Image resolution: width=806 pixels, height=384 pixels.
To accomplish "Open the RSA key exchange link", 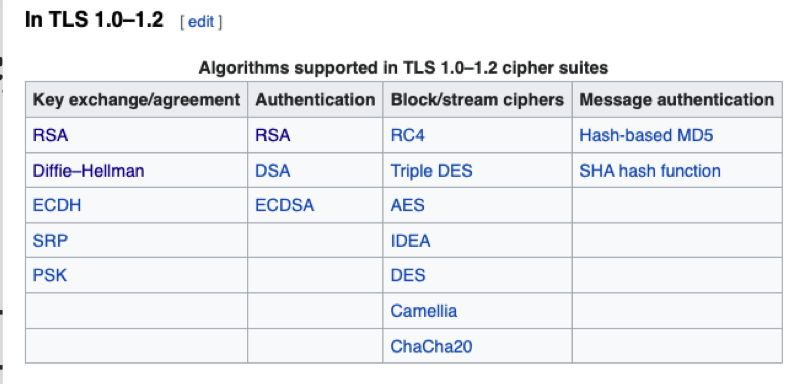I will point(50,135).
